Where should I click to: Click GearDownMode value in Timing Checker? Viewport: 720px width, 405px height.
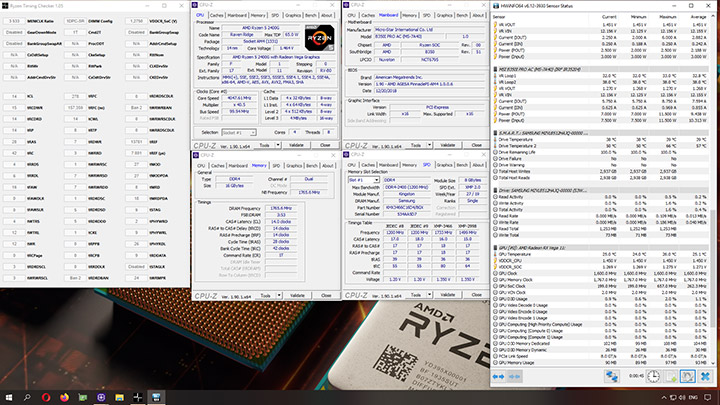[14, 33]
